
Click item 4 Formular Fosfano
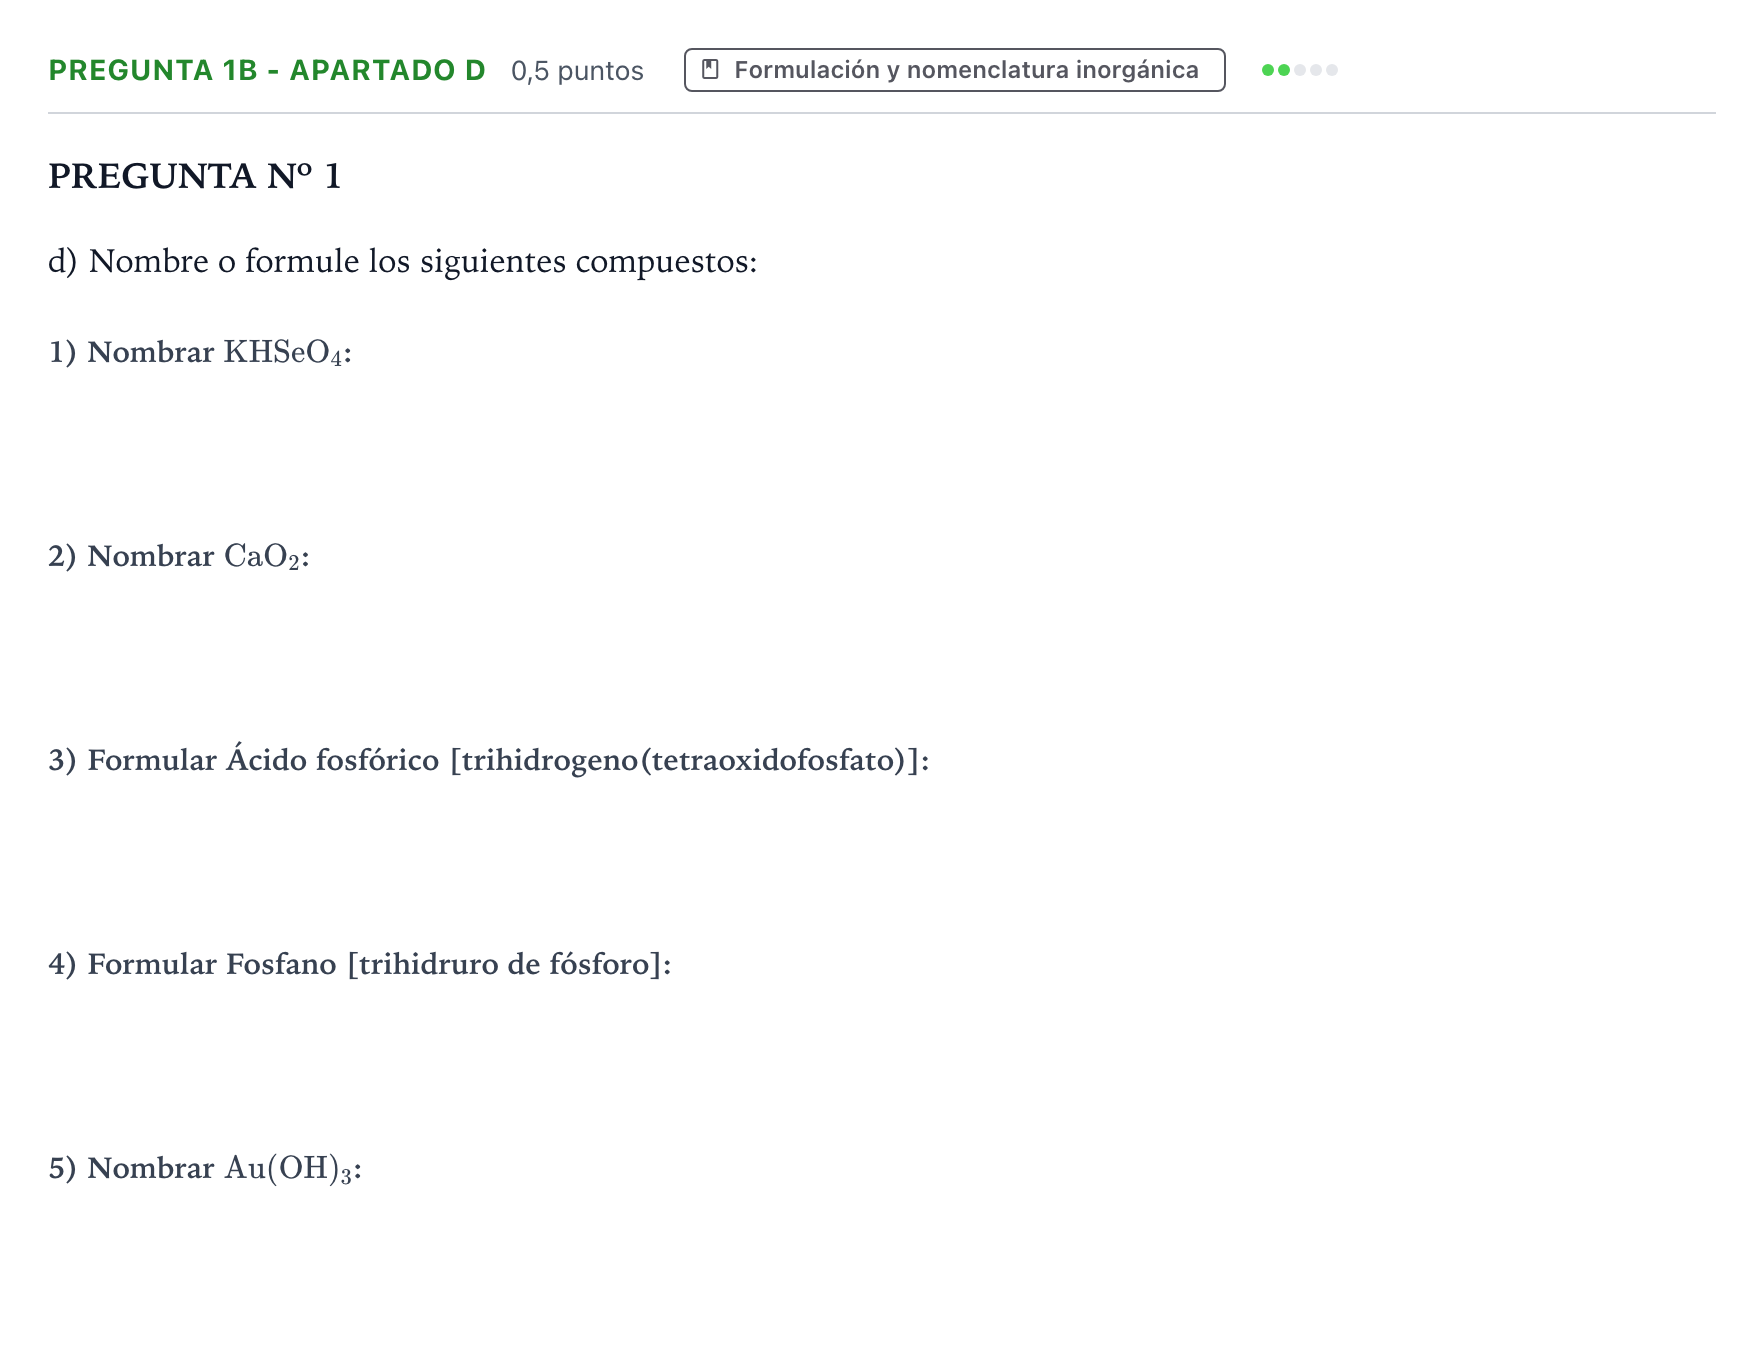(x=360, y=964)
